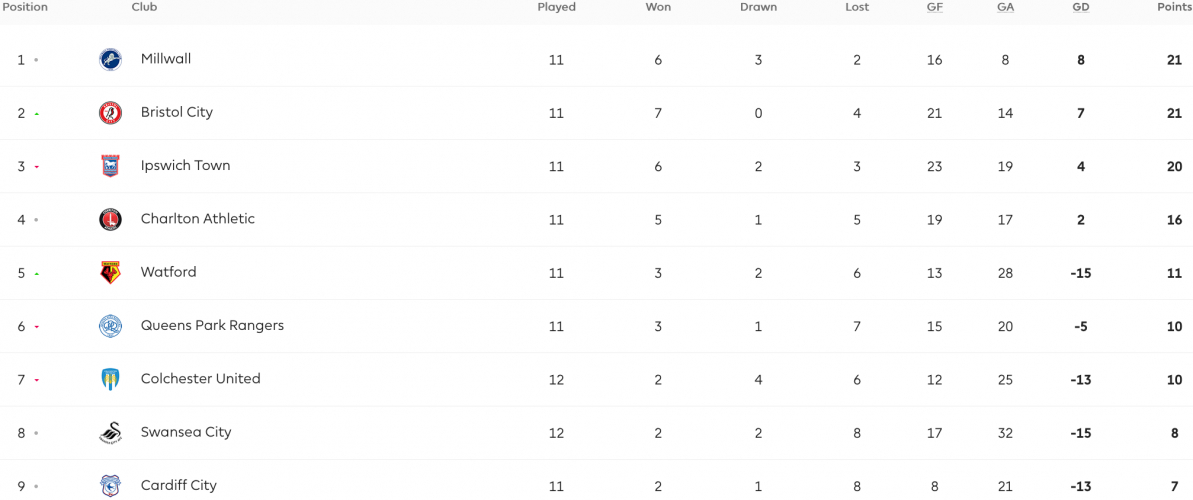Click the Watford club crest
The image size is (1193, 500).
[x=110, y=272]
